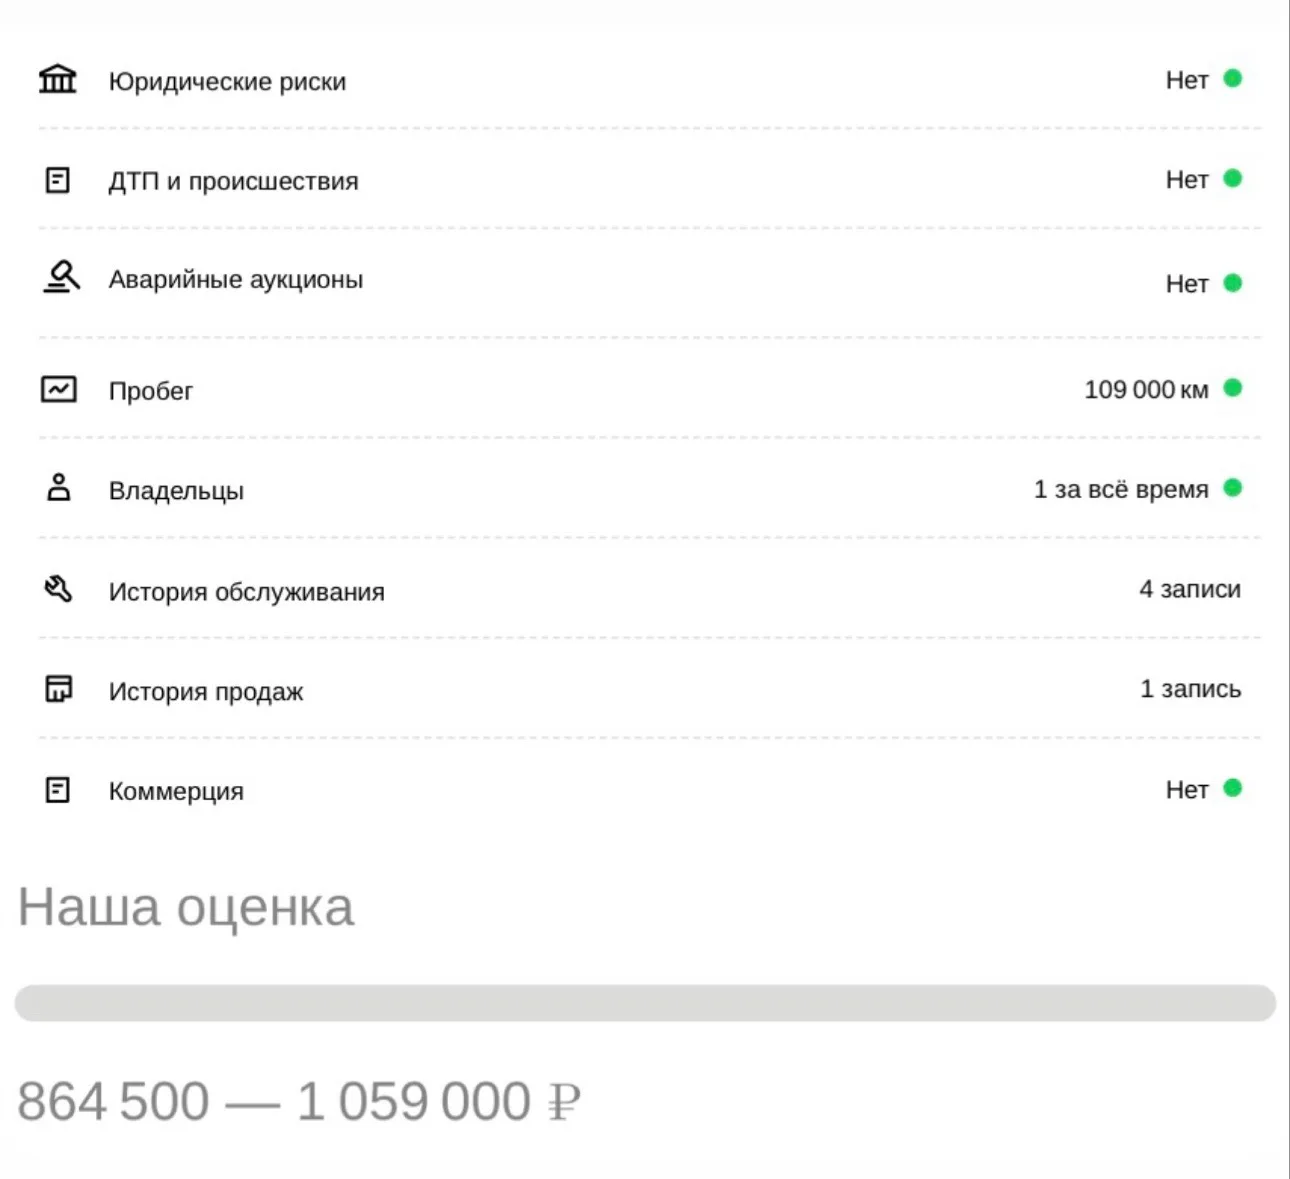Click the storefront icon next to История продаж
This screenshot has height=1179, width=1290.
[x=58, y=689]
